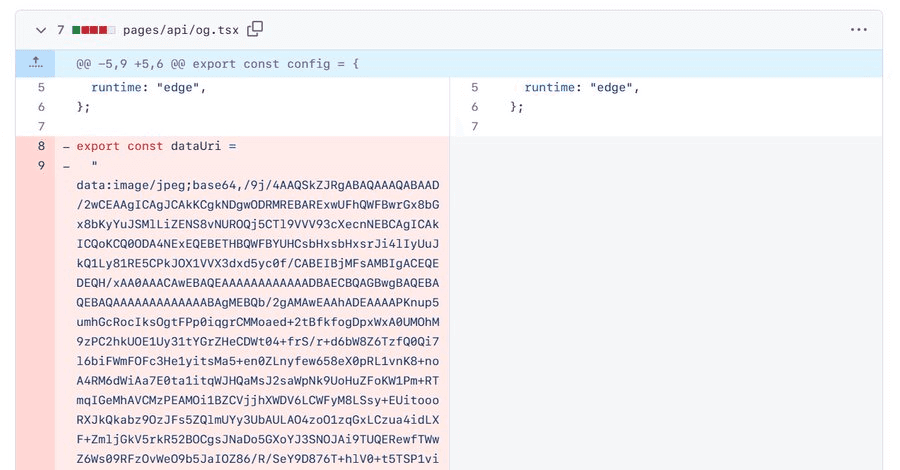The height and width of the screenshot is (470, 900).
Task: Click the deleted "export const dataUri =" code
Action: click(x=156, y=146)
